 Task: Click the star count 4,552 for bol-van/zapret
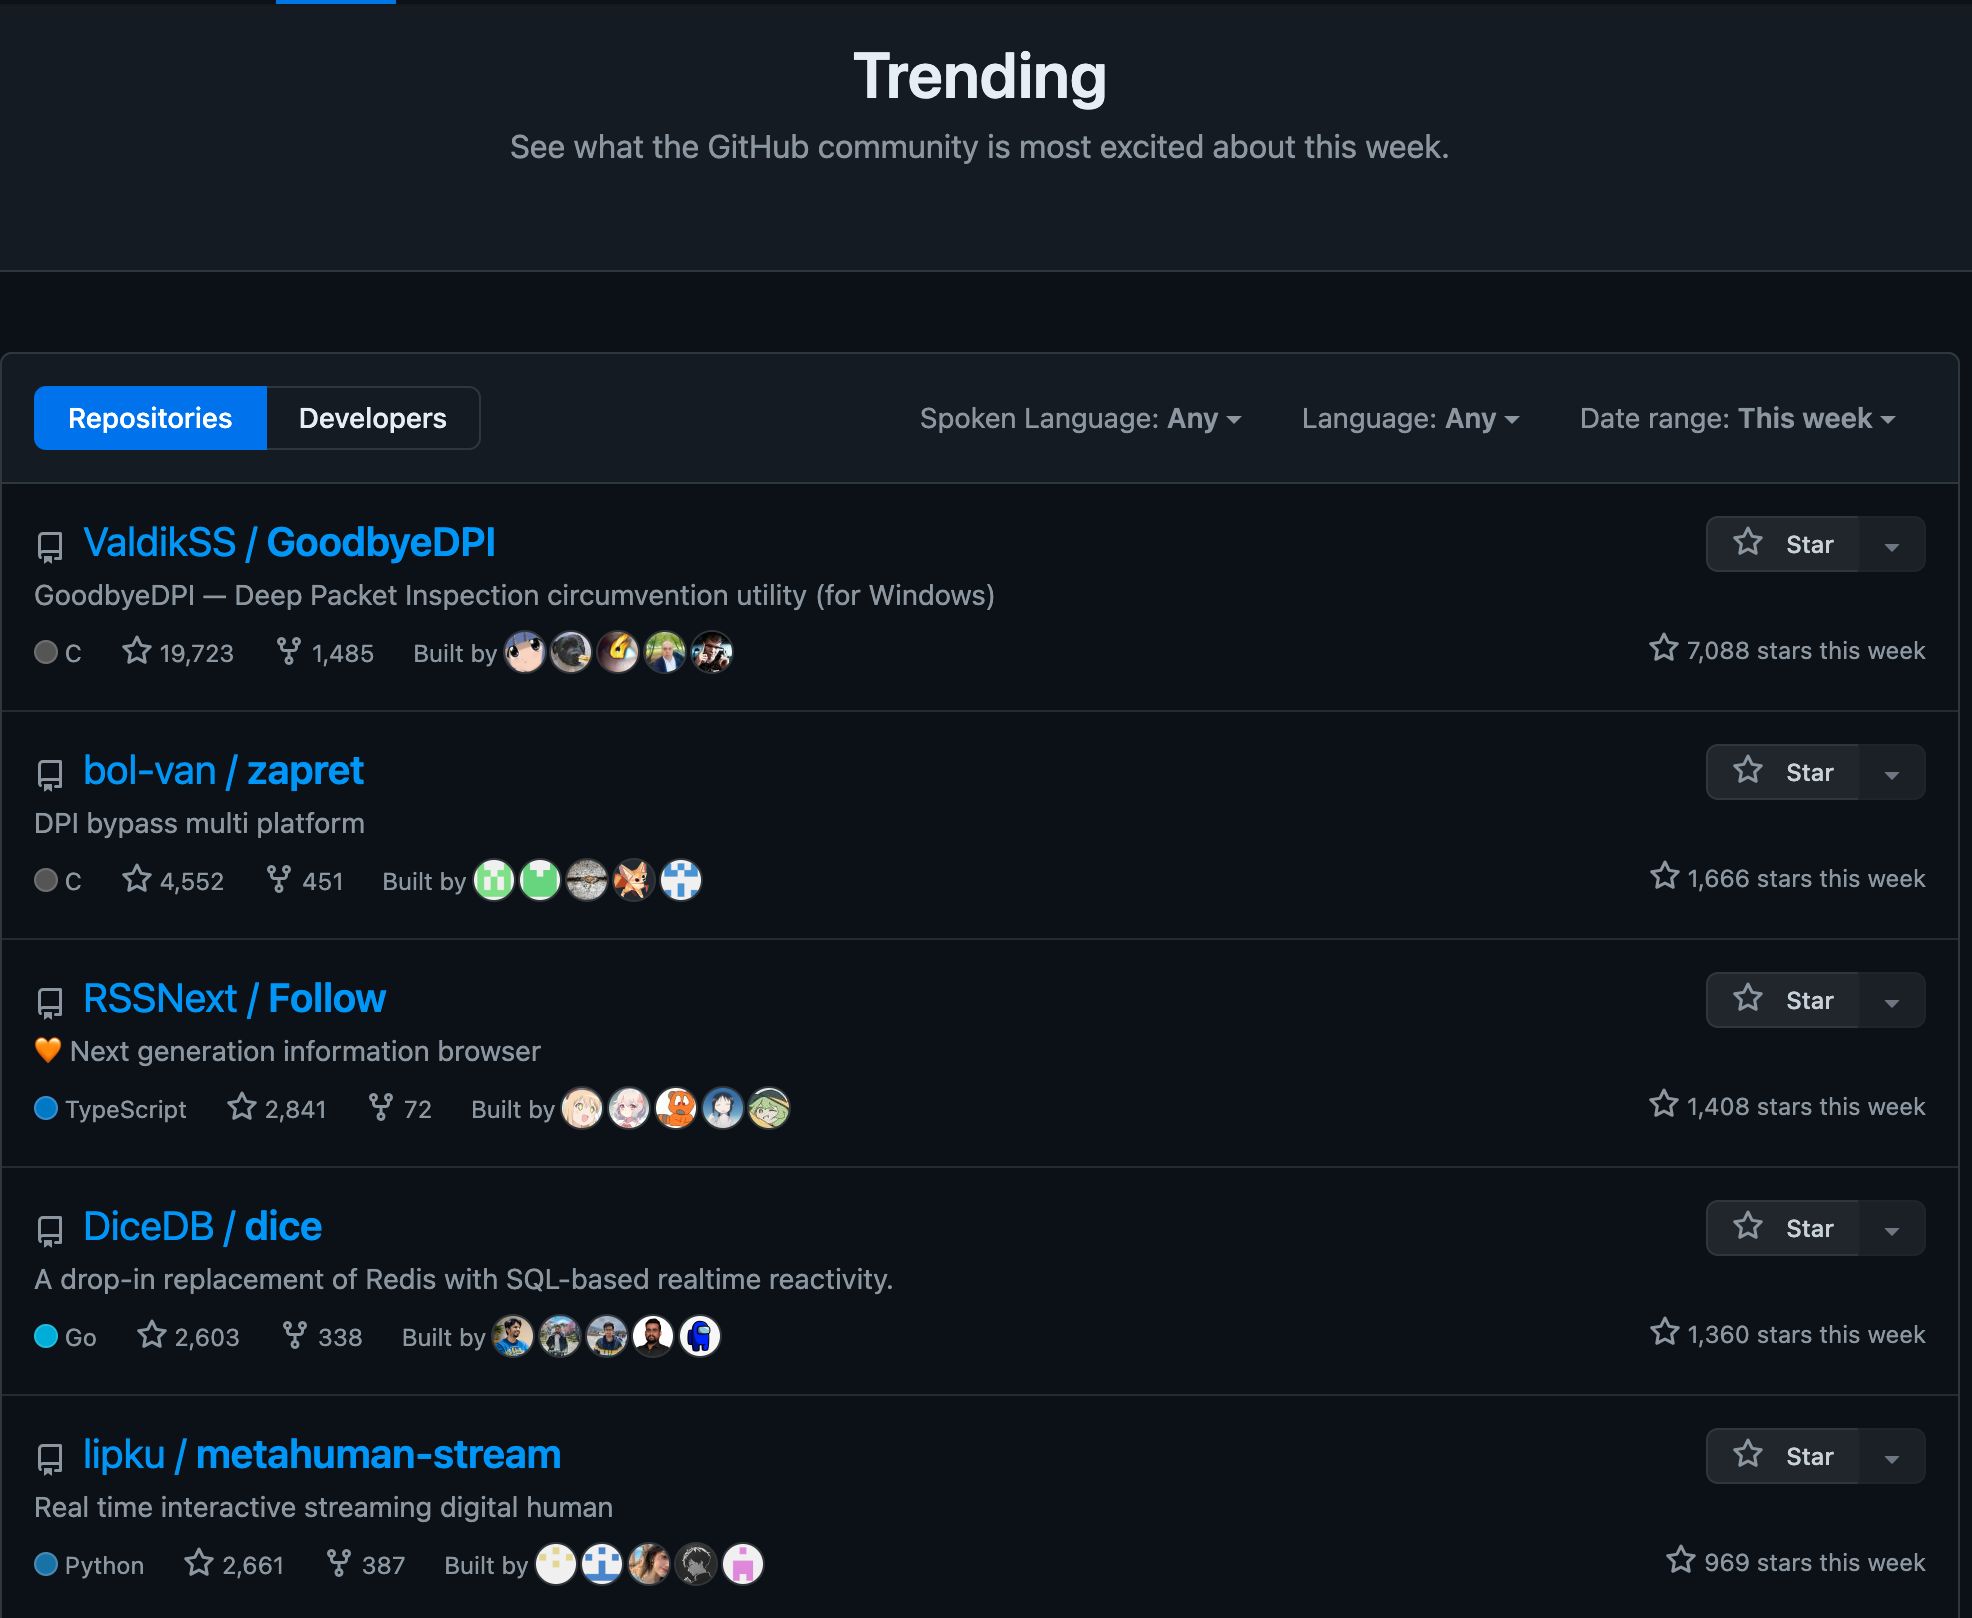[x=192, y=880]
